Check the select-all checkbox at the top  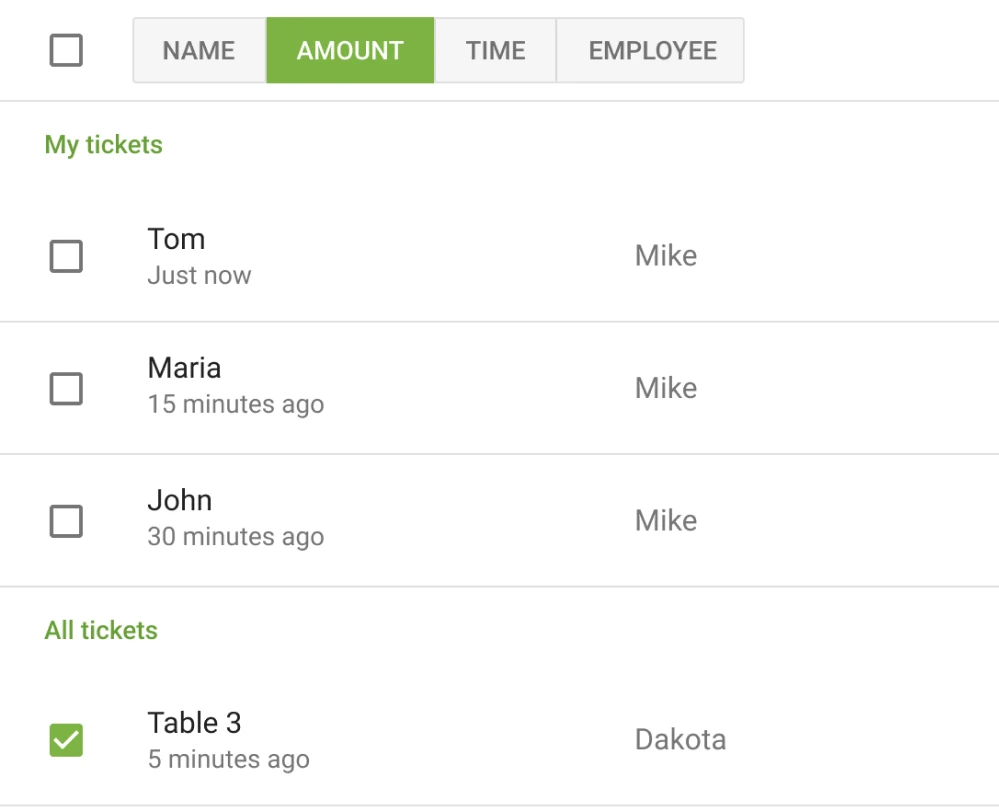[x=65, y=50]
